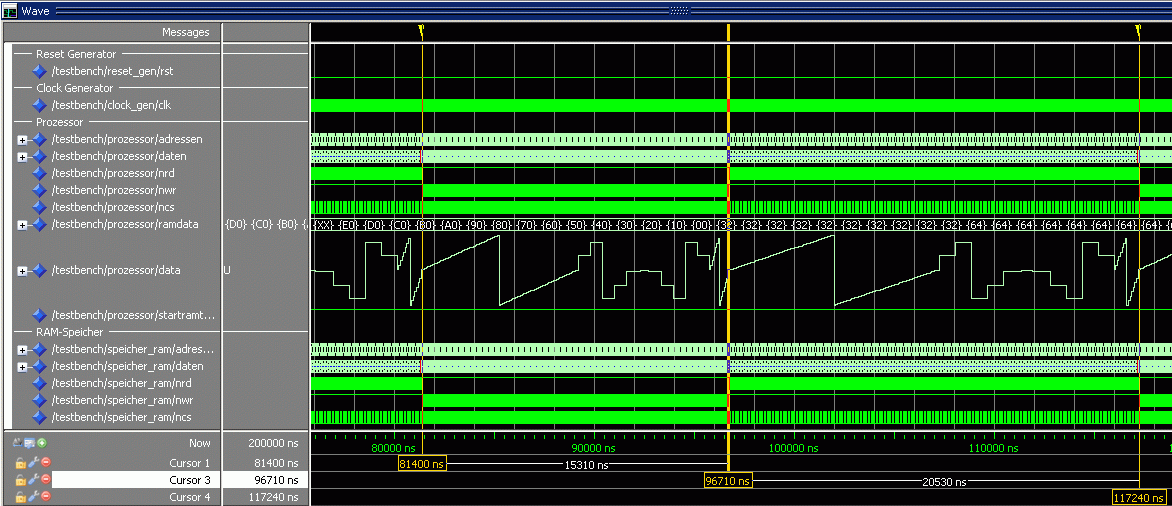This screenshot has width=1172, height=506.
Task: Open Cursor 1 properties via wrench icon
Action: click(x=33, y=463)
